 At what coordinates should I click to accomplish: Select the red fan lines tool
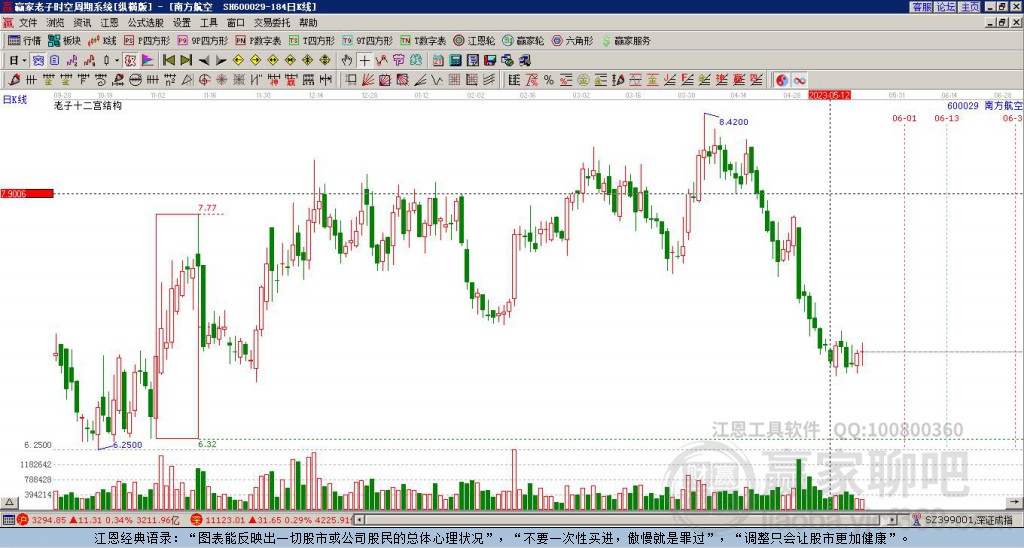368,80
